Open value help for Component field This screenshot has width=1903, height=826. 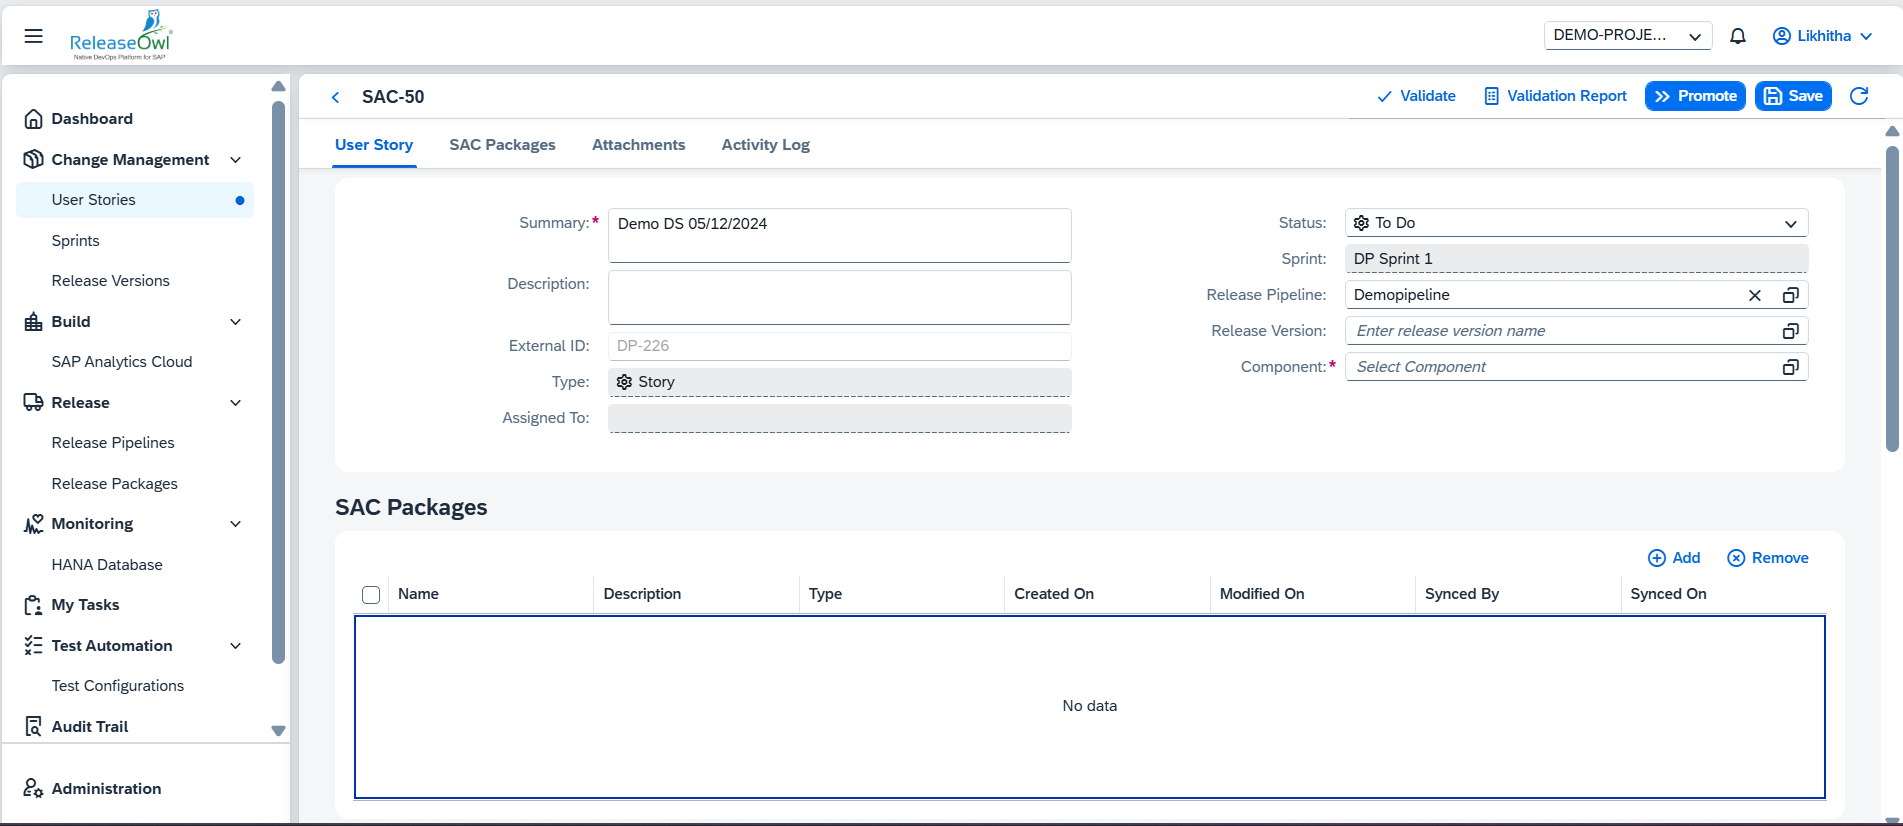pyautogui.click(x=1790, y=367)
